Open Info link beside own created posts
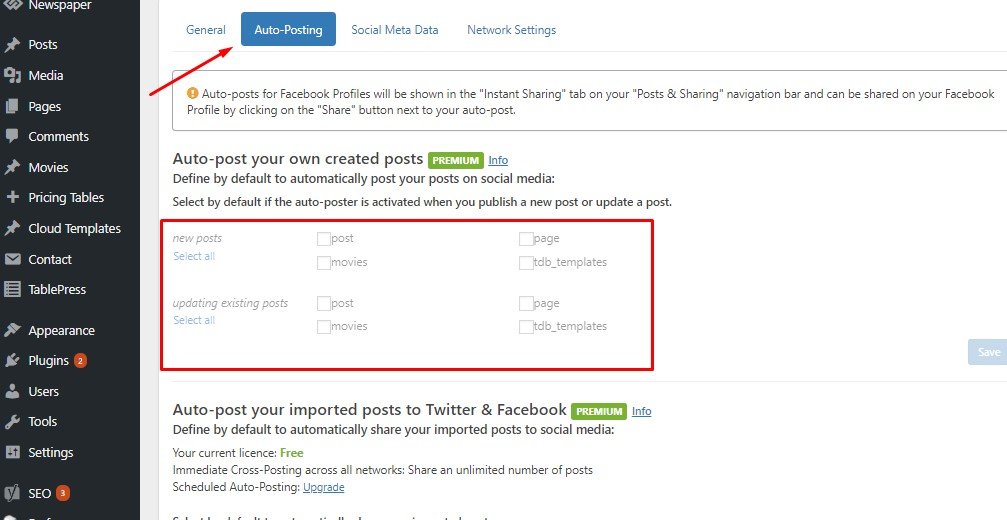Image resolution: width=1007 pixels, height=520 pixels. click(498, 160)
